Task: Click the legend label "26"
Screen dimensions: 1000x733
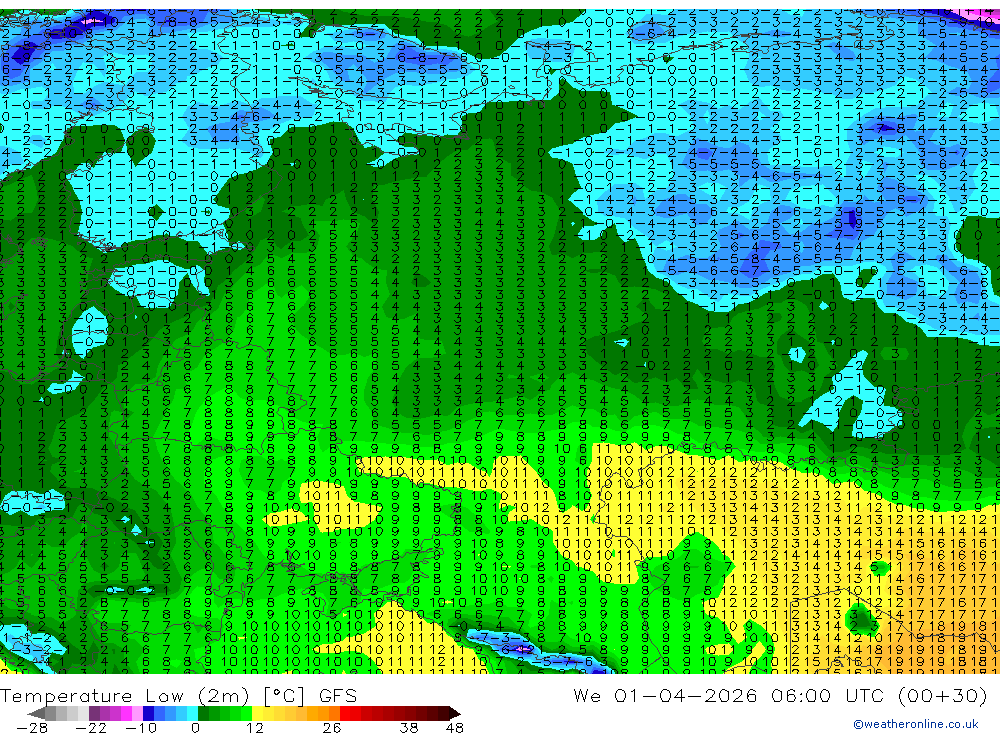Action: point(332,727)
